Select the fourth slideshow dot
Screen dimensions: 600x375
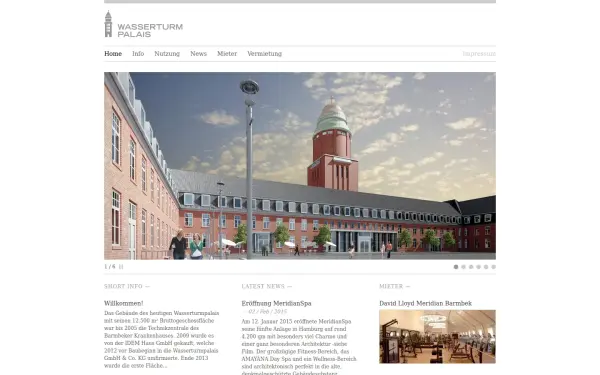pos(478,267)
